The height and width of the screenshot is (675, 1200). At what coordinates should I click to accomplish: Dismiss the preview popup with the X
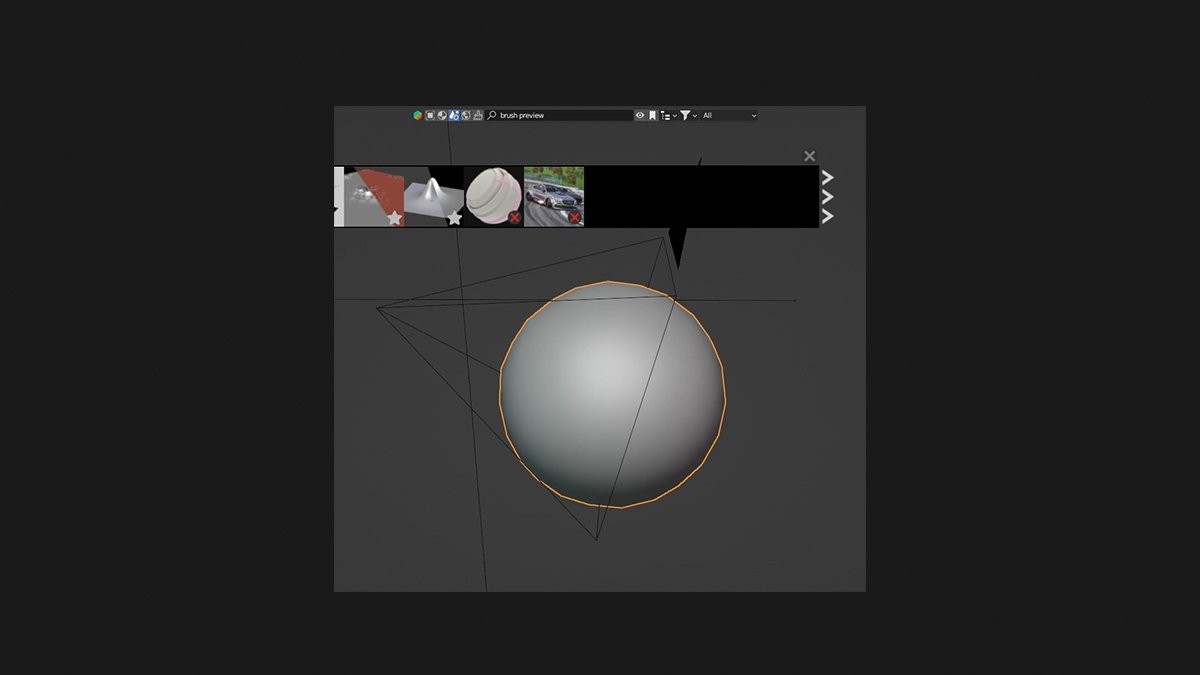click(x=809, y=156)
